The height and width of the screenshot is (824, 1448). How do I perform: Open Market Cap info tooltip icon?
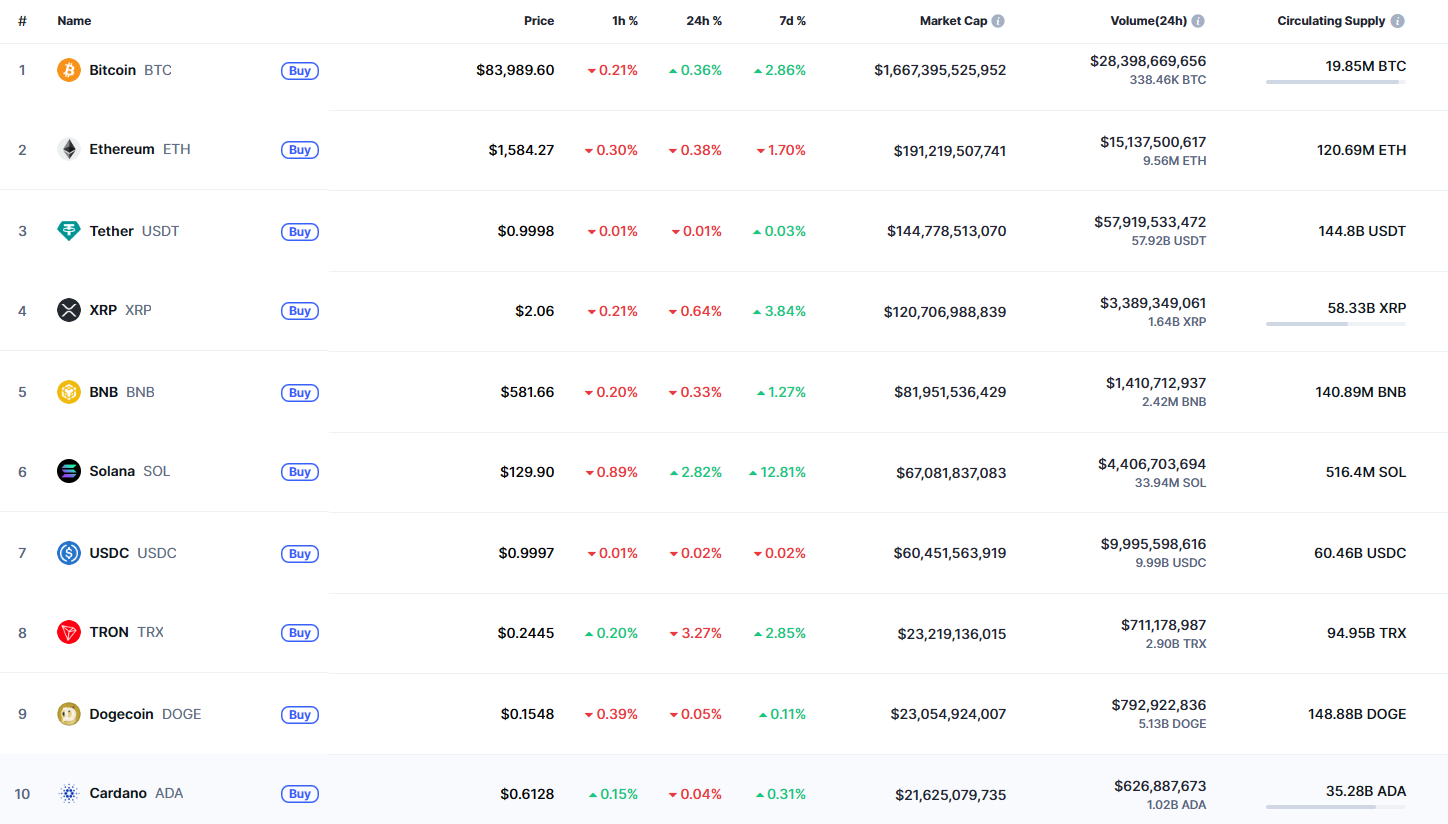[998, 21]
